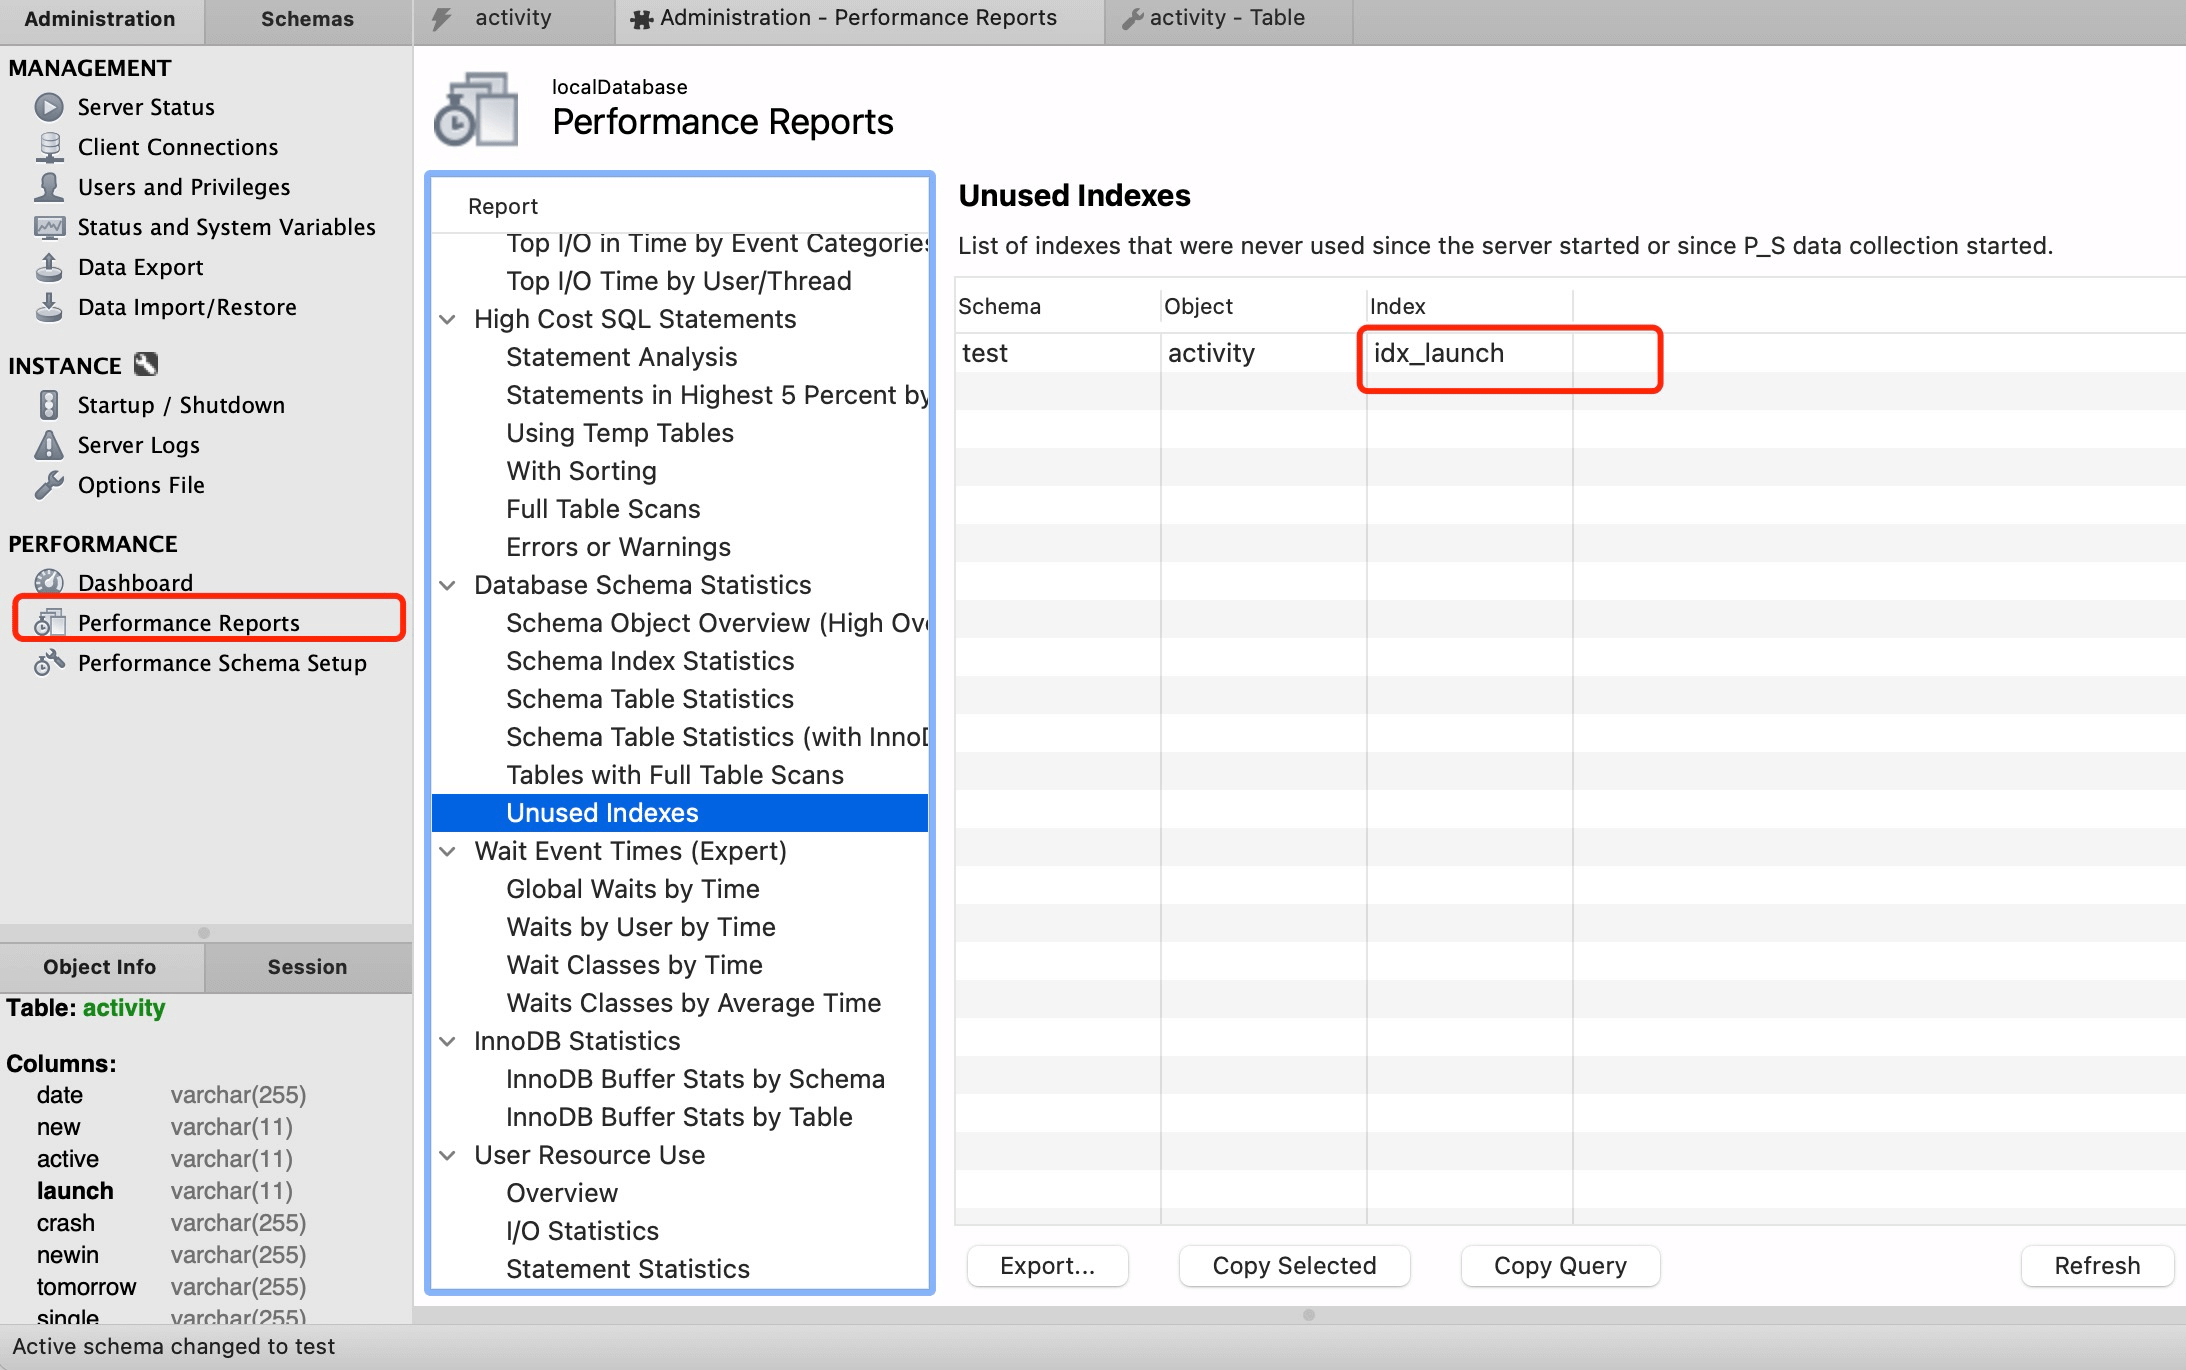The width and height of the screenshot is (2186, 1370).
Task: Collapse Wait Event Times (Expert) group
Action: click(x=448, y=851)
